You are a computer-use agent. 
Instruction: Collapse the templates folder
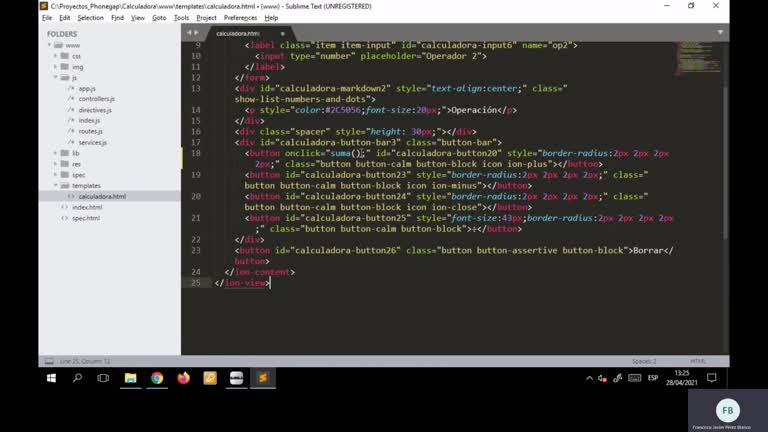57,186
